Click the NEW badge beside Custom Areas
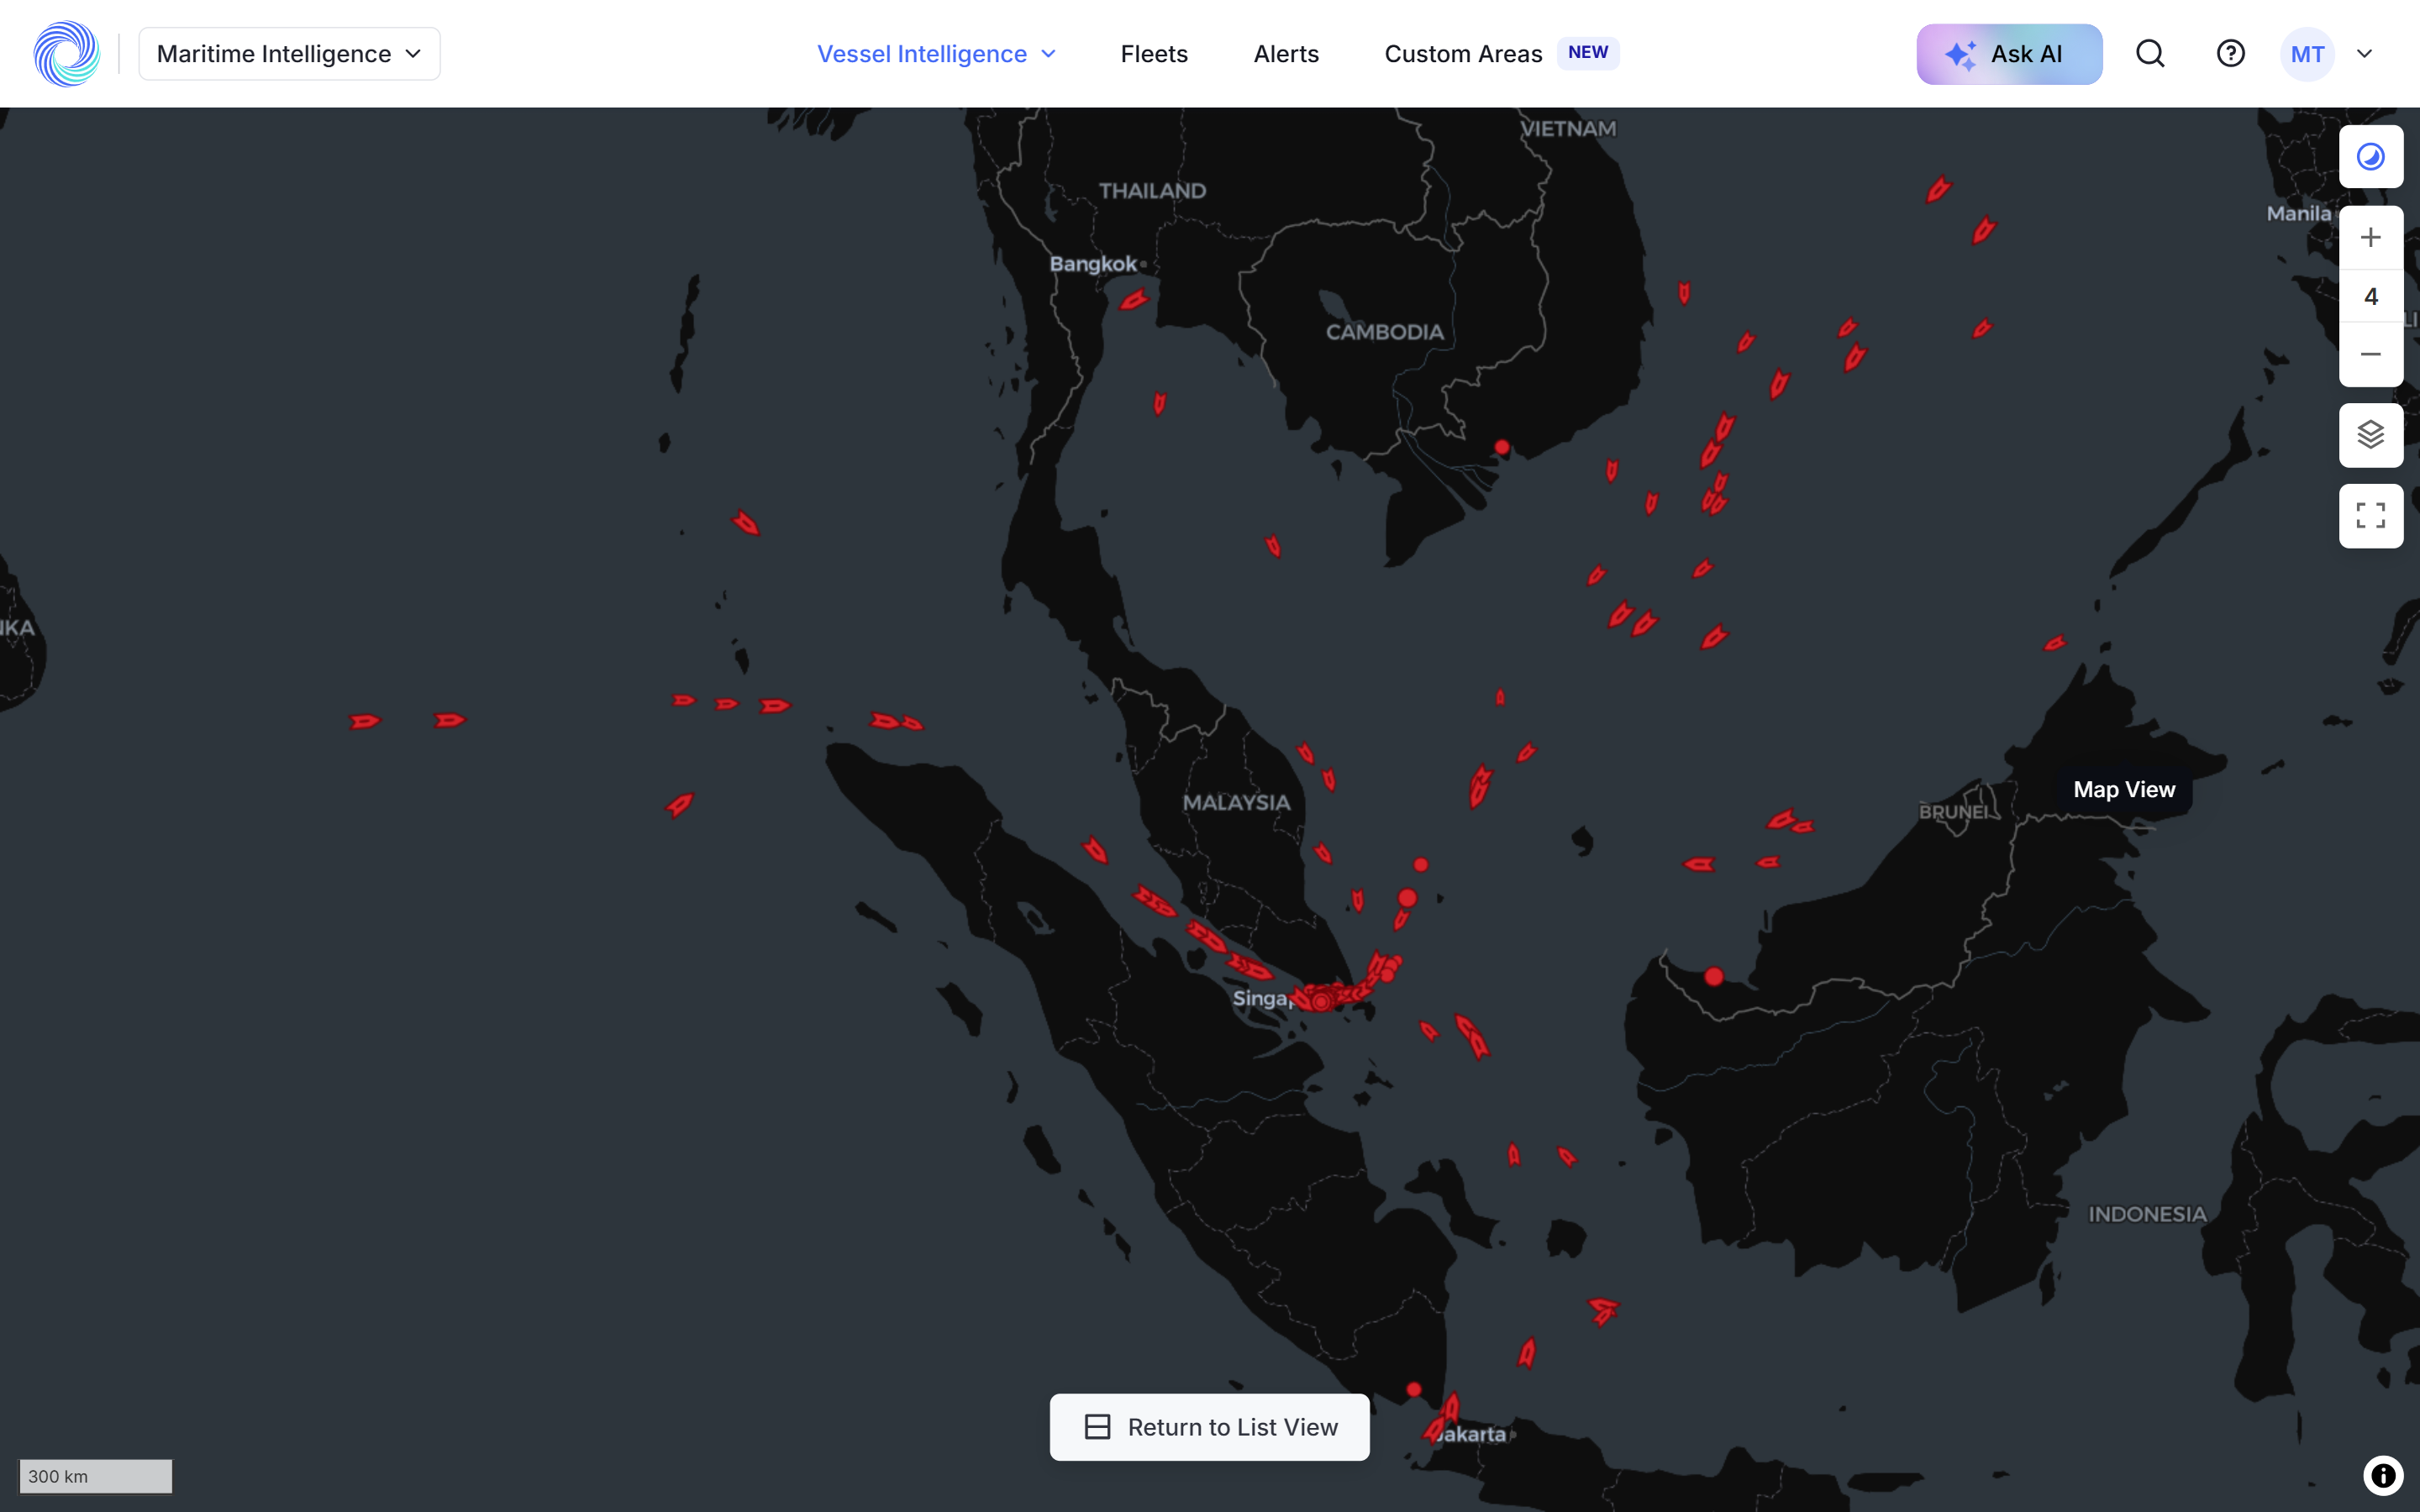Screen dimensions: 2420x1512 pos(1588,53)
